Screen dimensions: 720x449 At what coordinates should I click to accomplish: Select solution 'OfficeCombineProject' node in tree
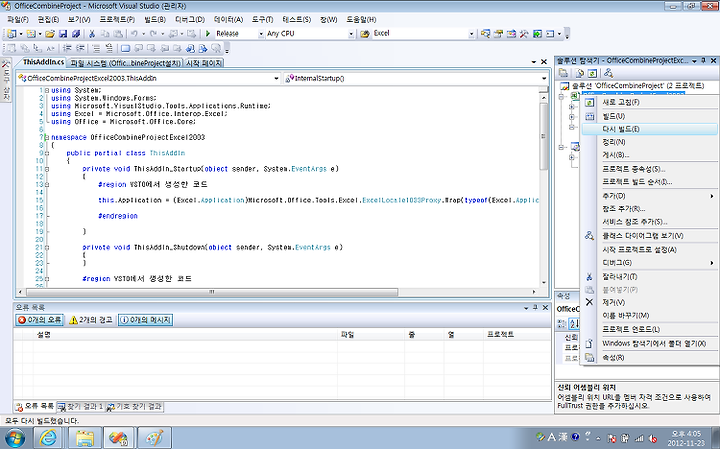[637, 86]
